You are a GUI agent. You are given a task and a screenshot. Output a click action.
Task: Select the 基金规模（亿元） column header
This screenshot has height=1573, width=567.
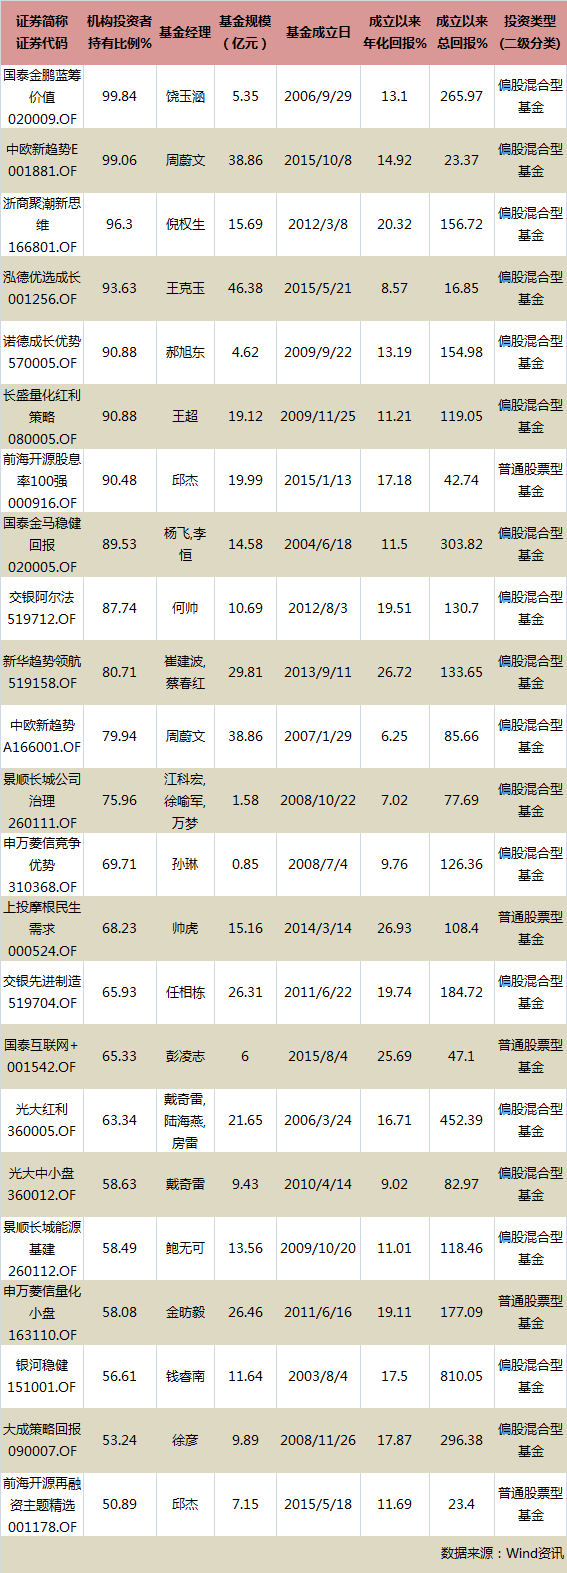(245, 32)
